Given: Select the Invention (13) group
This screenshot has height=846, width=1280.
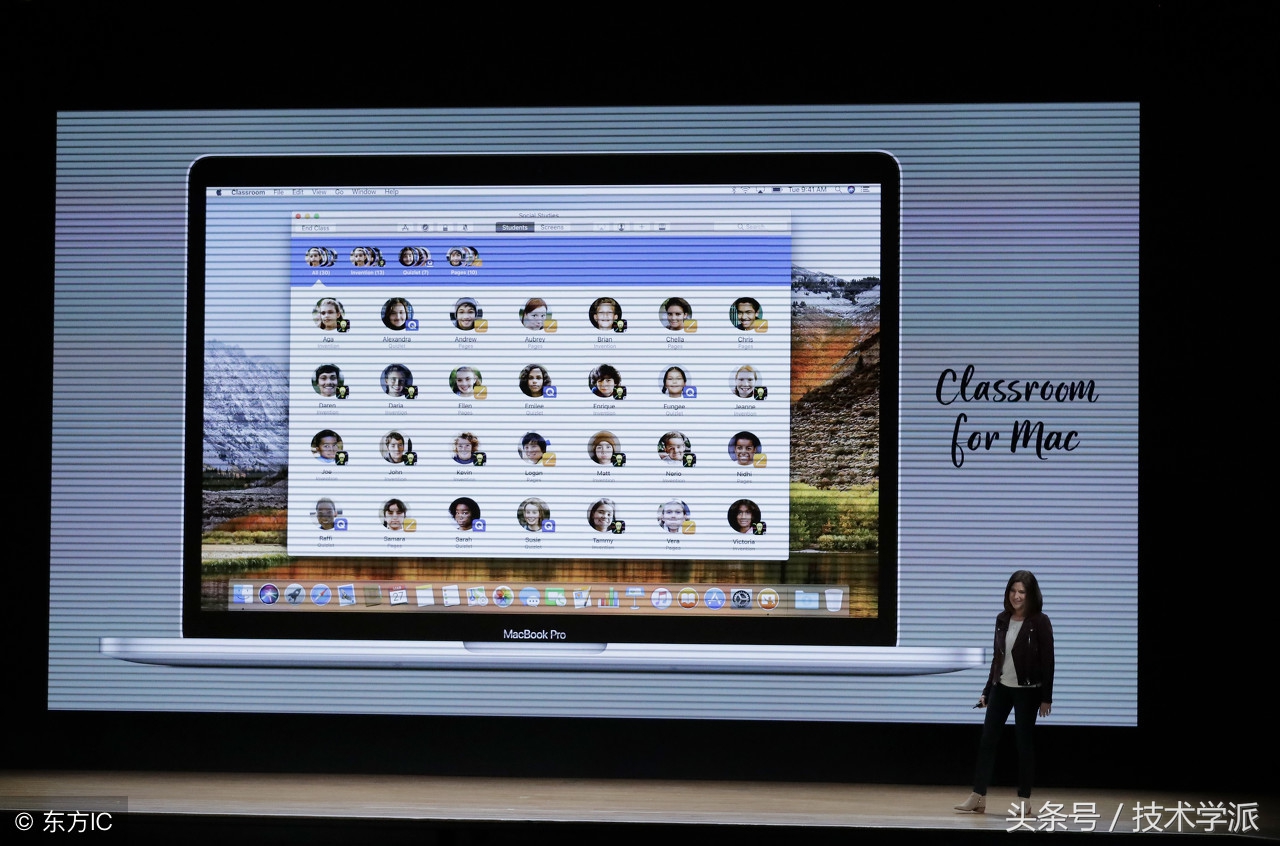Looking at the screenshot, I should coord(367,261).
